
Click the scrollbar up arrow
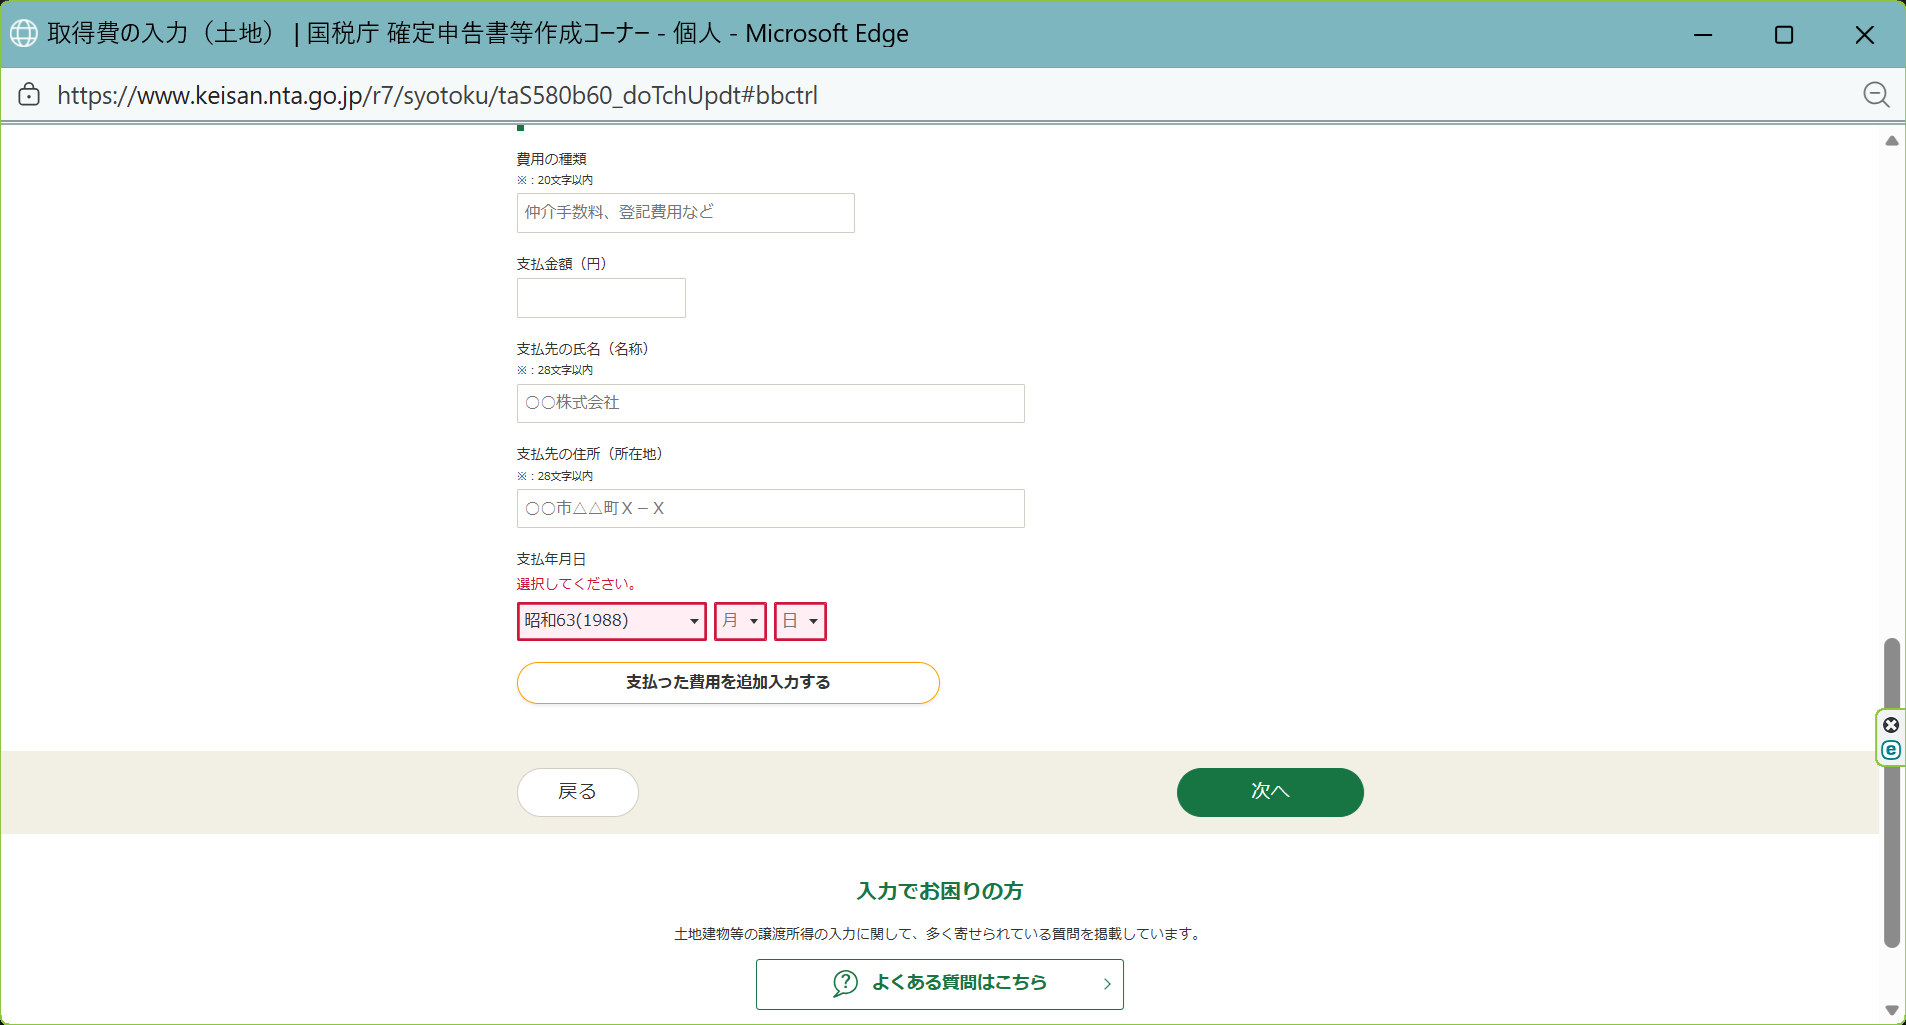pyautogui.click(x=1891, y=141)
